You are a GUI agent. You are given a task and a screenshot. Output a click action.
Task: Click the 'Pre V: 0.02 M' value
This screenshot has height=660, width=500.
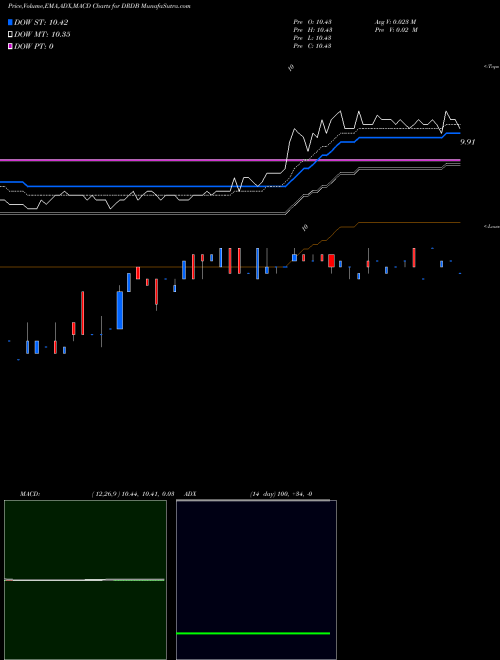(x=396, y=30)
